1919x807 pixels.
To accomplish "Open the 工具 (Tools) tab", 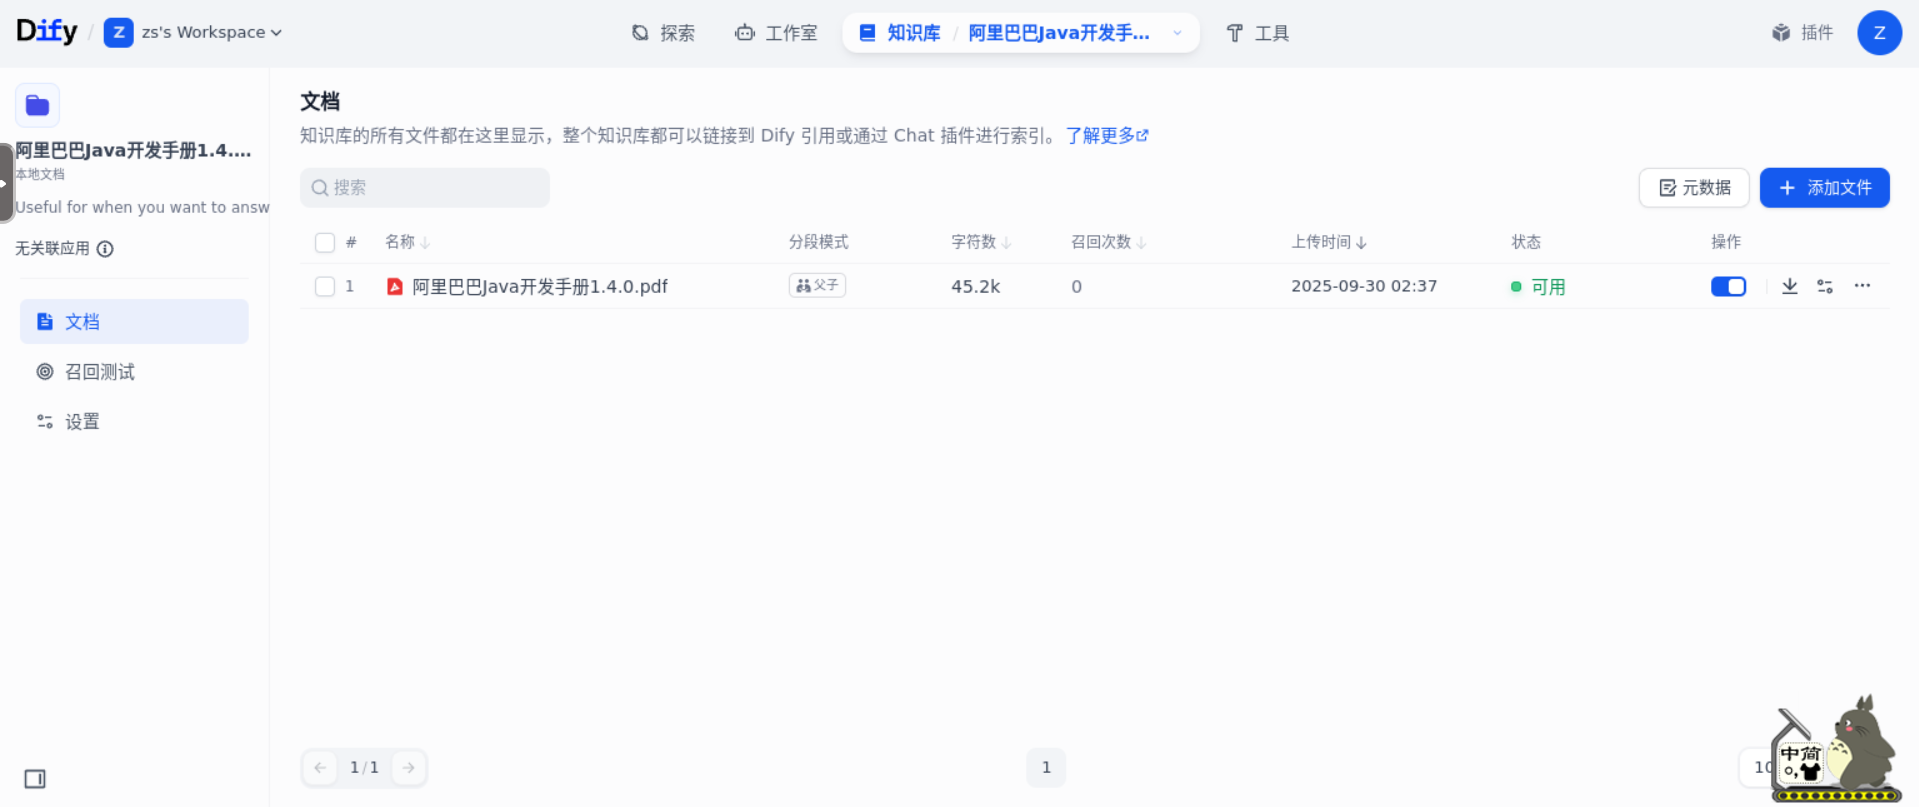I will (x=1258, y=33).
